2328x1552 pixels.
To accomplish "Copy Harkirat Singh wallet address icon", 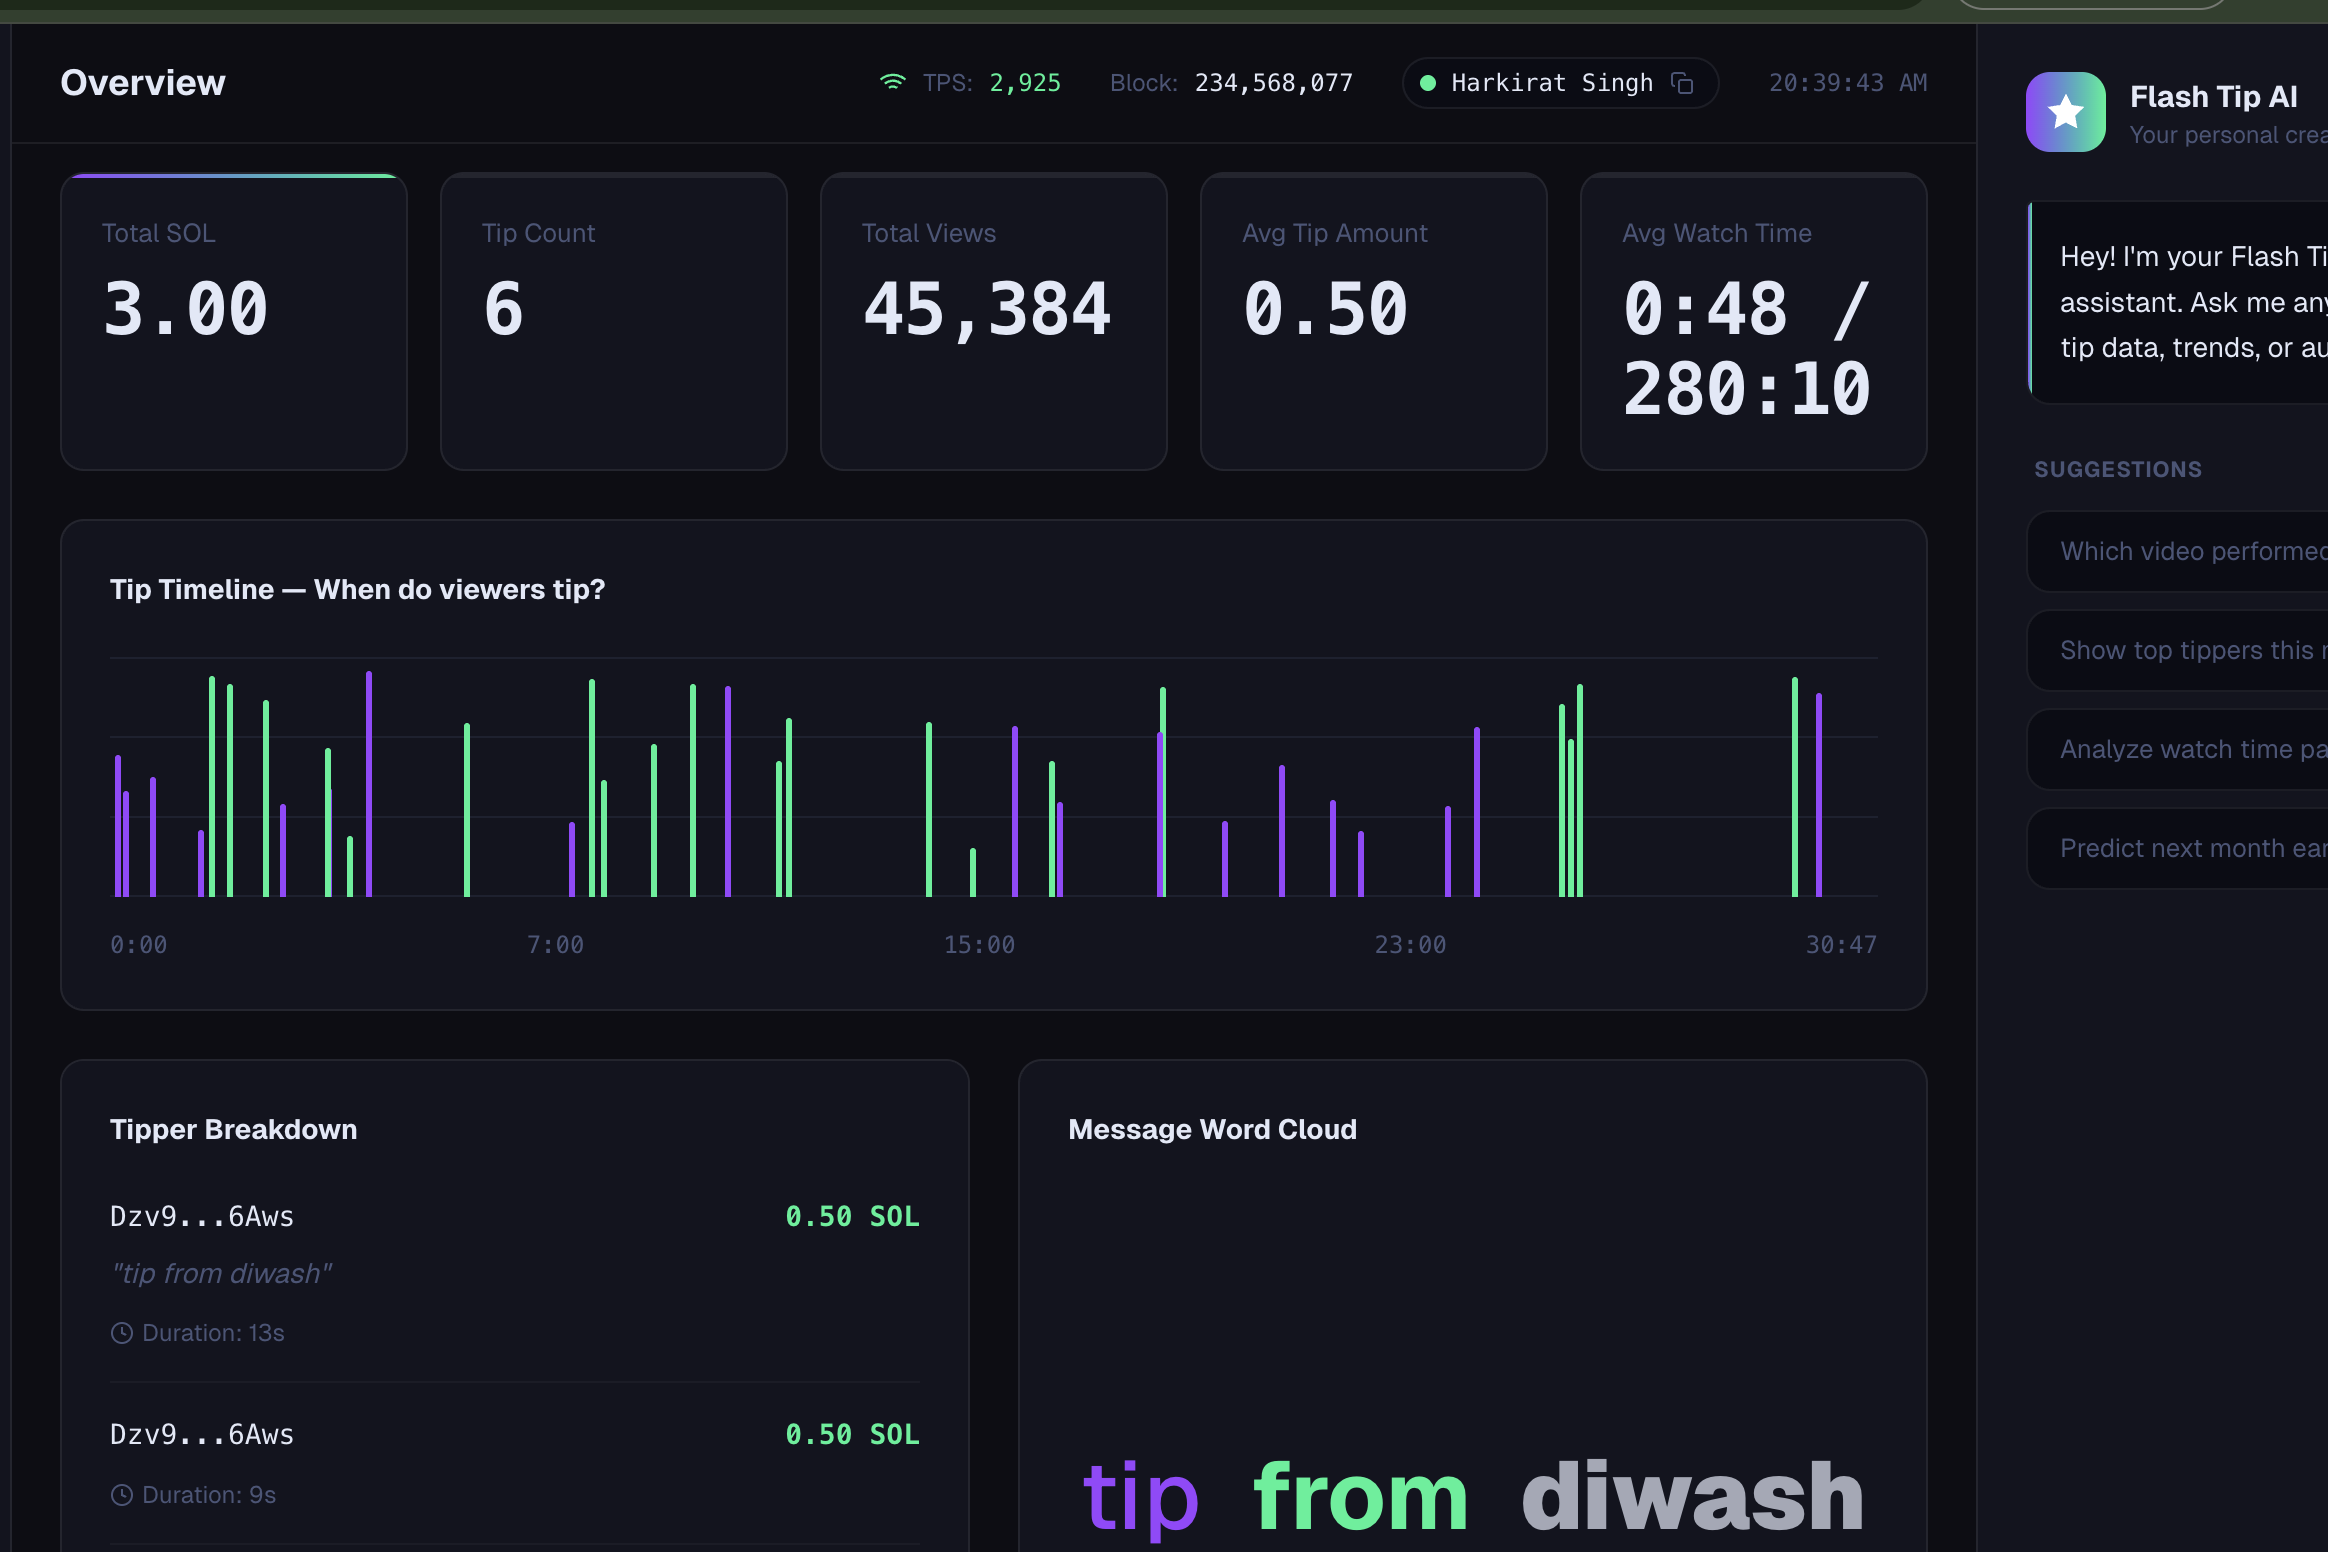I will tap(1682, 83).
